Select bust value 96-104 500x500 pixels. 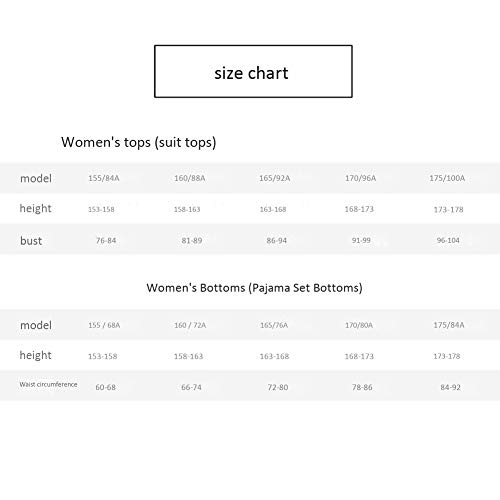click(x=448, y=240)
